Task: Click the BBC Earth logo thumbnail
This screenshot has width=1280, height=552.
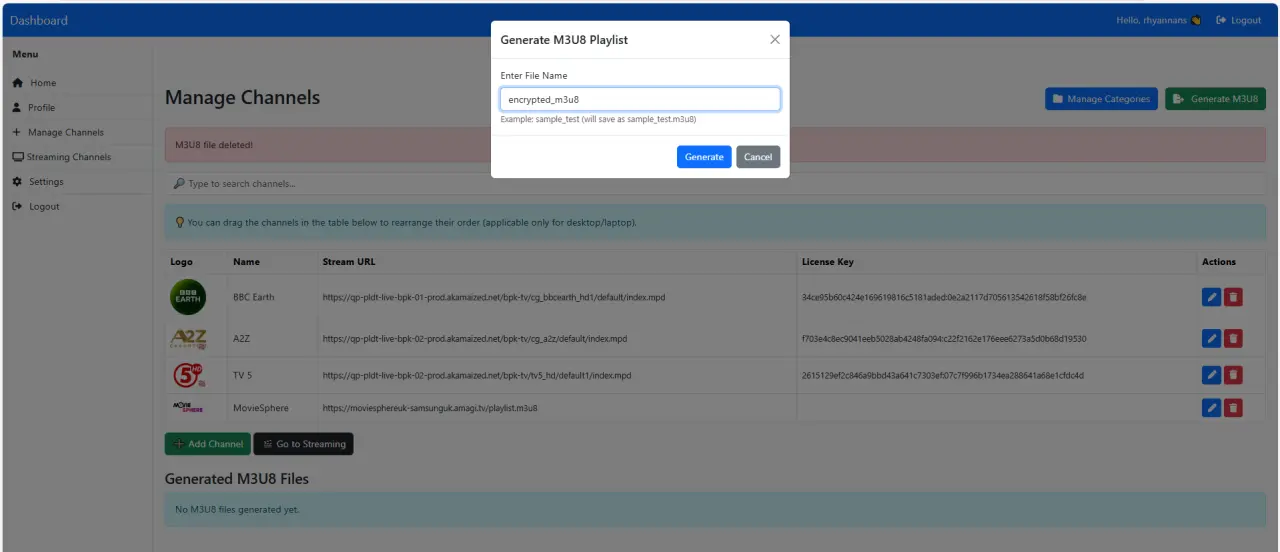Action: 188,297
